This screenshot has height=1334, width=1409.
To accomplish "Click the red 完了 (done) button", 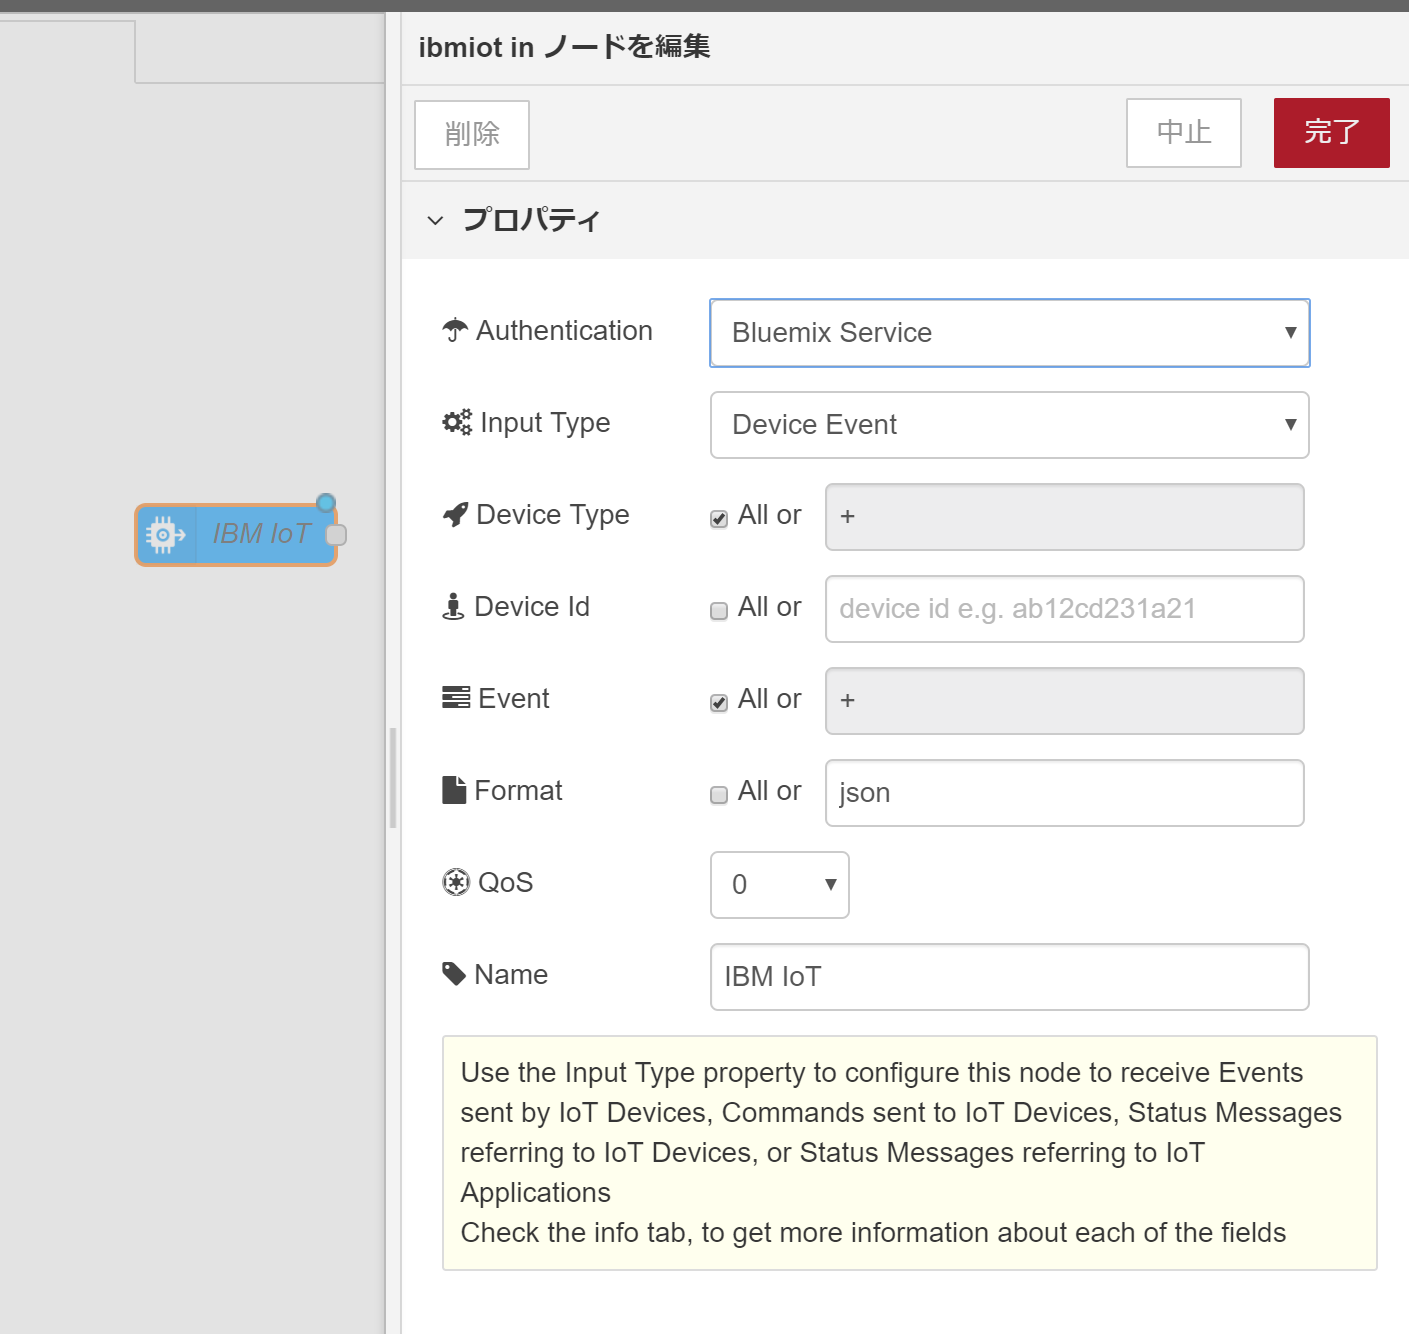I will point(1332,133).
